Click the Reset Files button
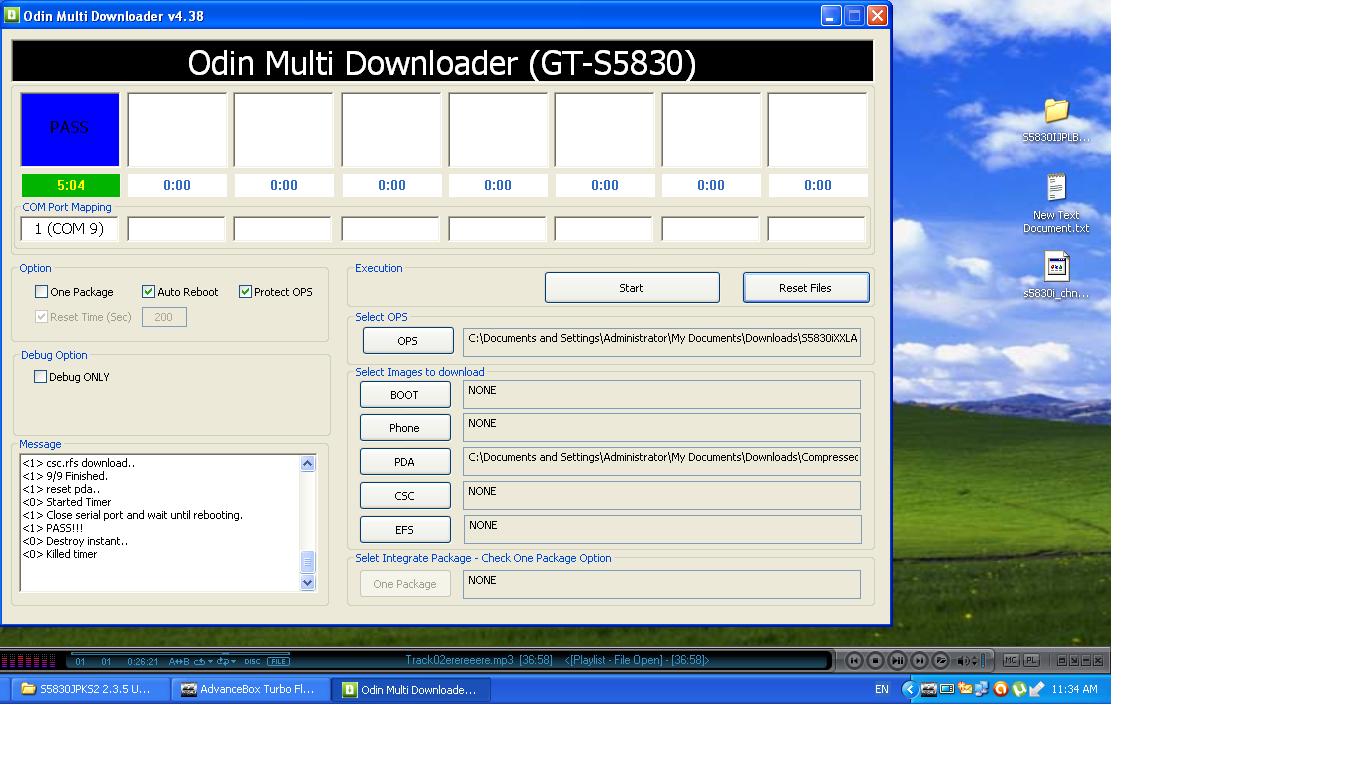This screenshot has height=768, width=1366. click(x=806, y=288)
